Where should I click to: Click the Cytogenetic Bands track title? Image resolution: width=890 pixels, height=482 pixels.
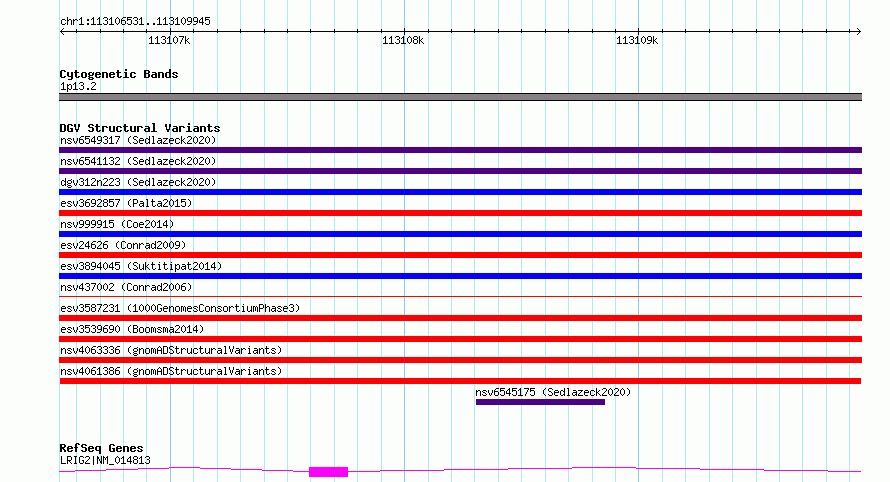[x=119, y=74]
